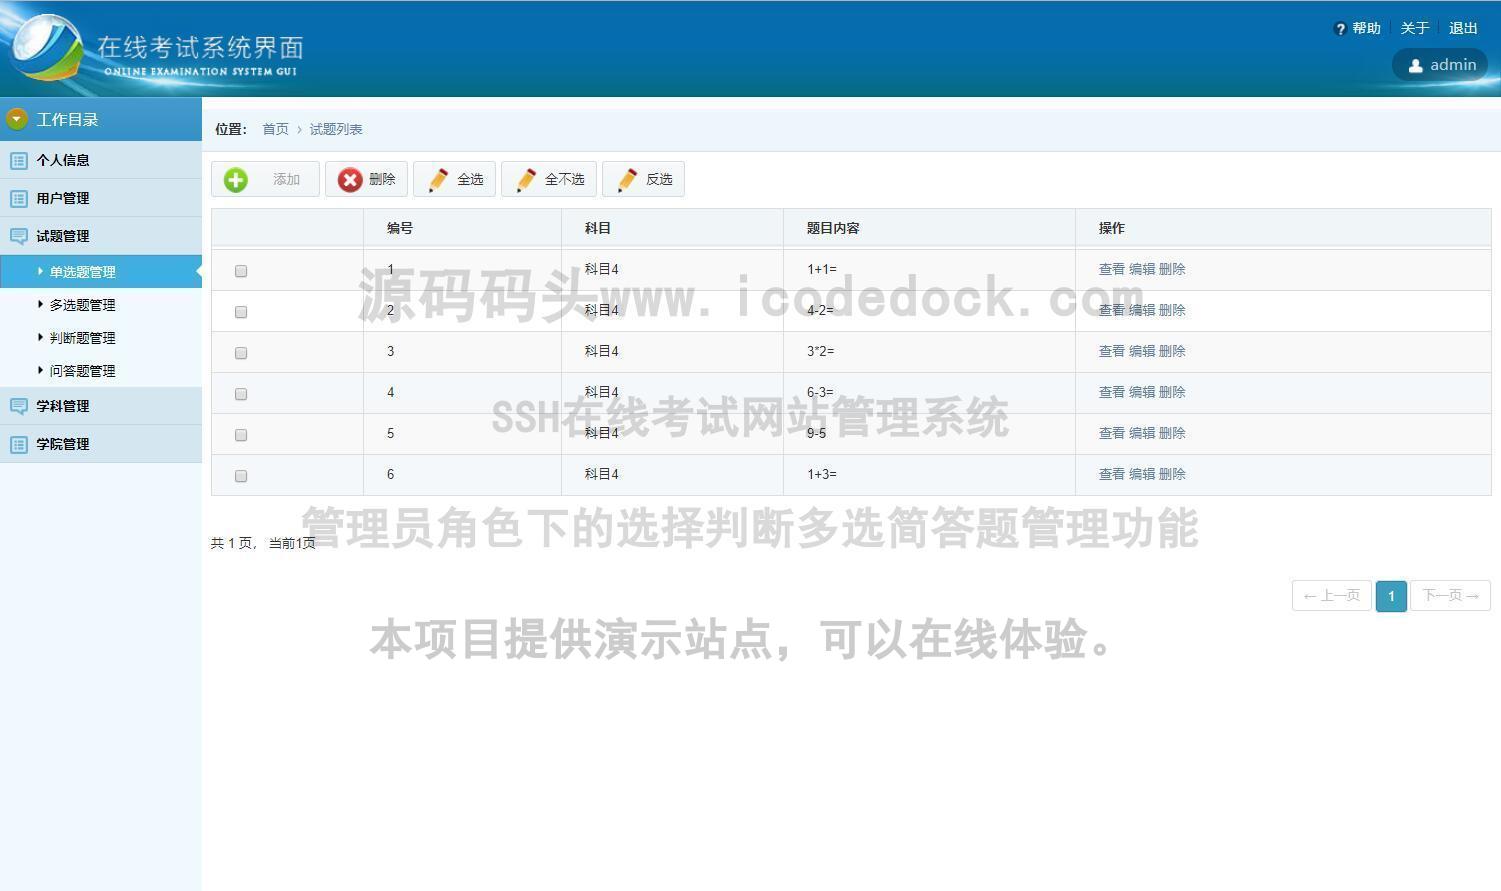View the 1+3= question
The width and height of the screenshot is (1501, 891).
click(1112, 475)
